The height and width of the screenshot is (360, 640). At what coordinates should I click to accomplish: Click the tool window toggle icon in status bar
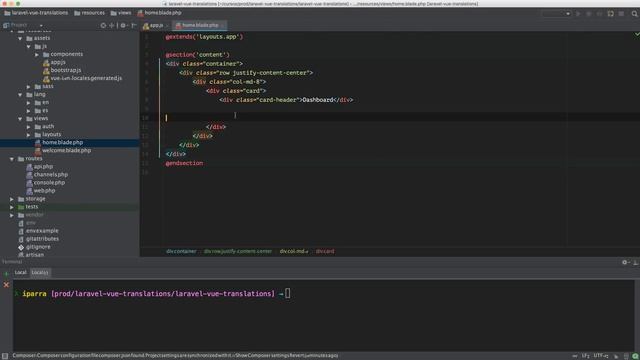(x=5, y=356)
